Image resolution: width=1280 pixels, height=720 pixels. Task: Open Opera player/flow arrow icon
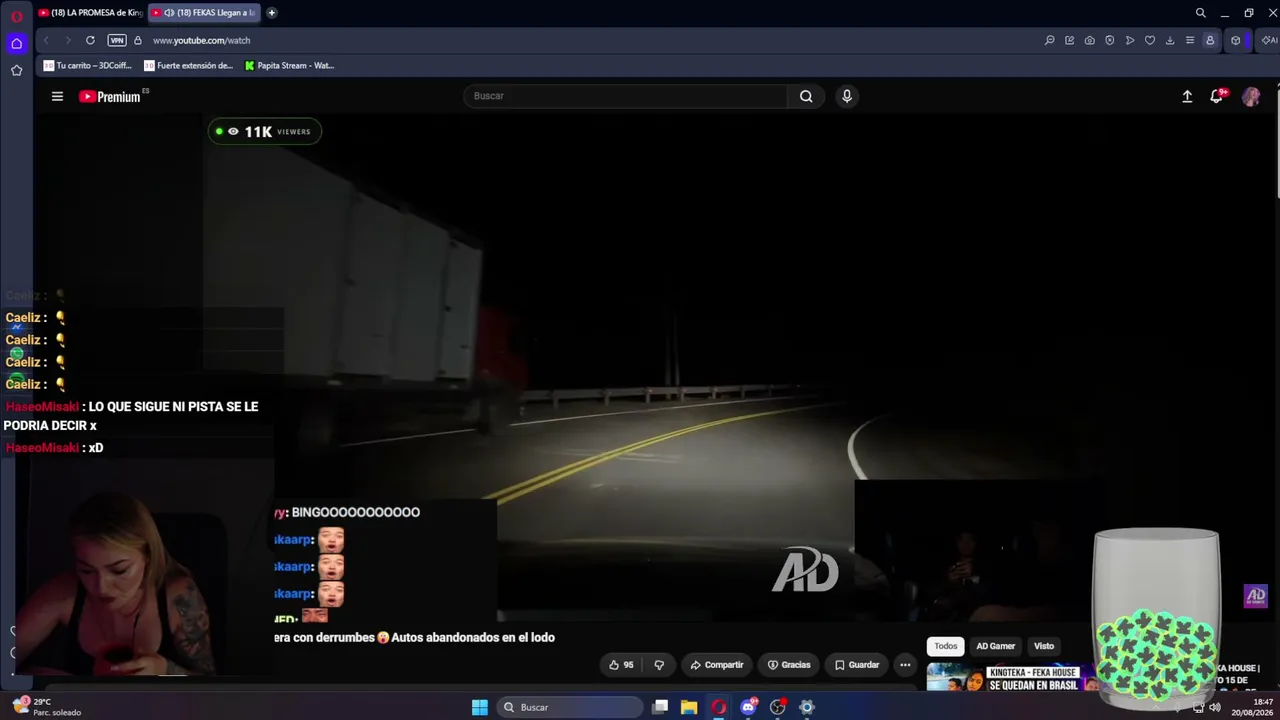tap(1129, 40)
